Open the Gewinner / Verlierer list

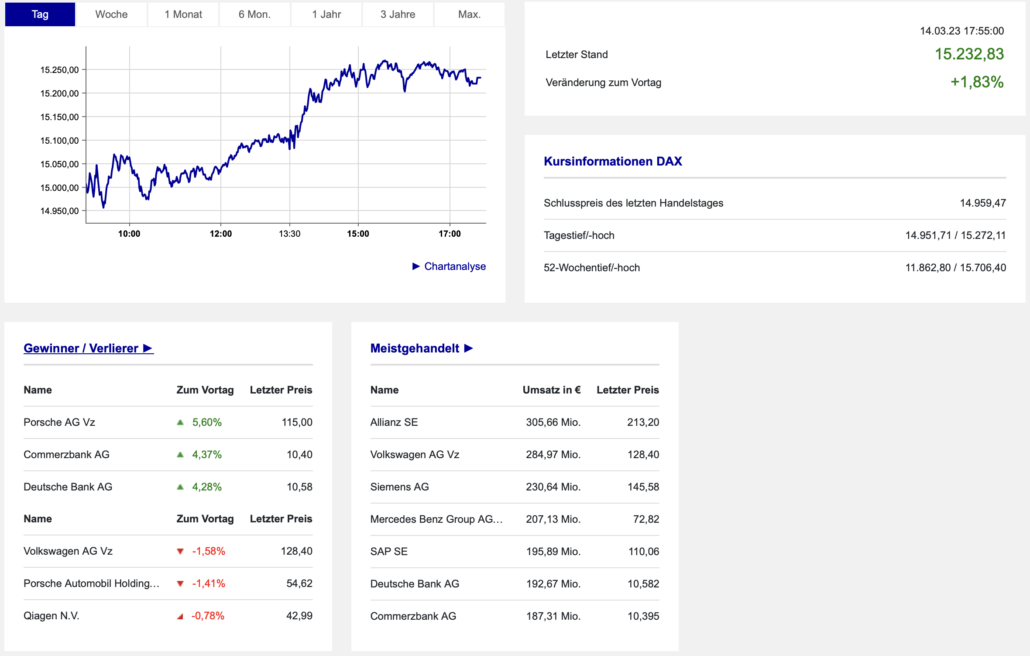(88, 348)
